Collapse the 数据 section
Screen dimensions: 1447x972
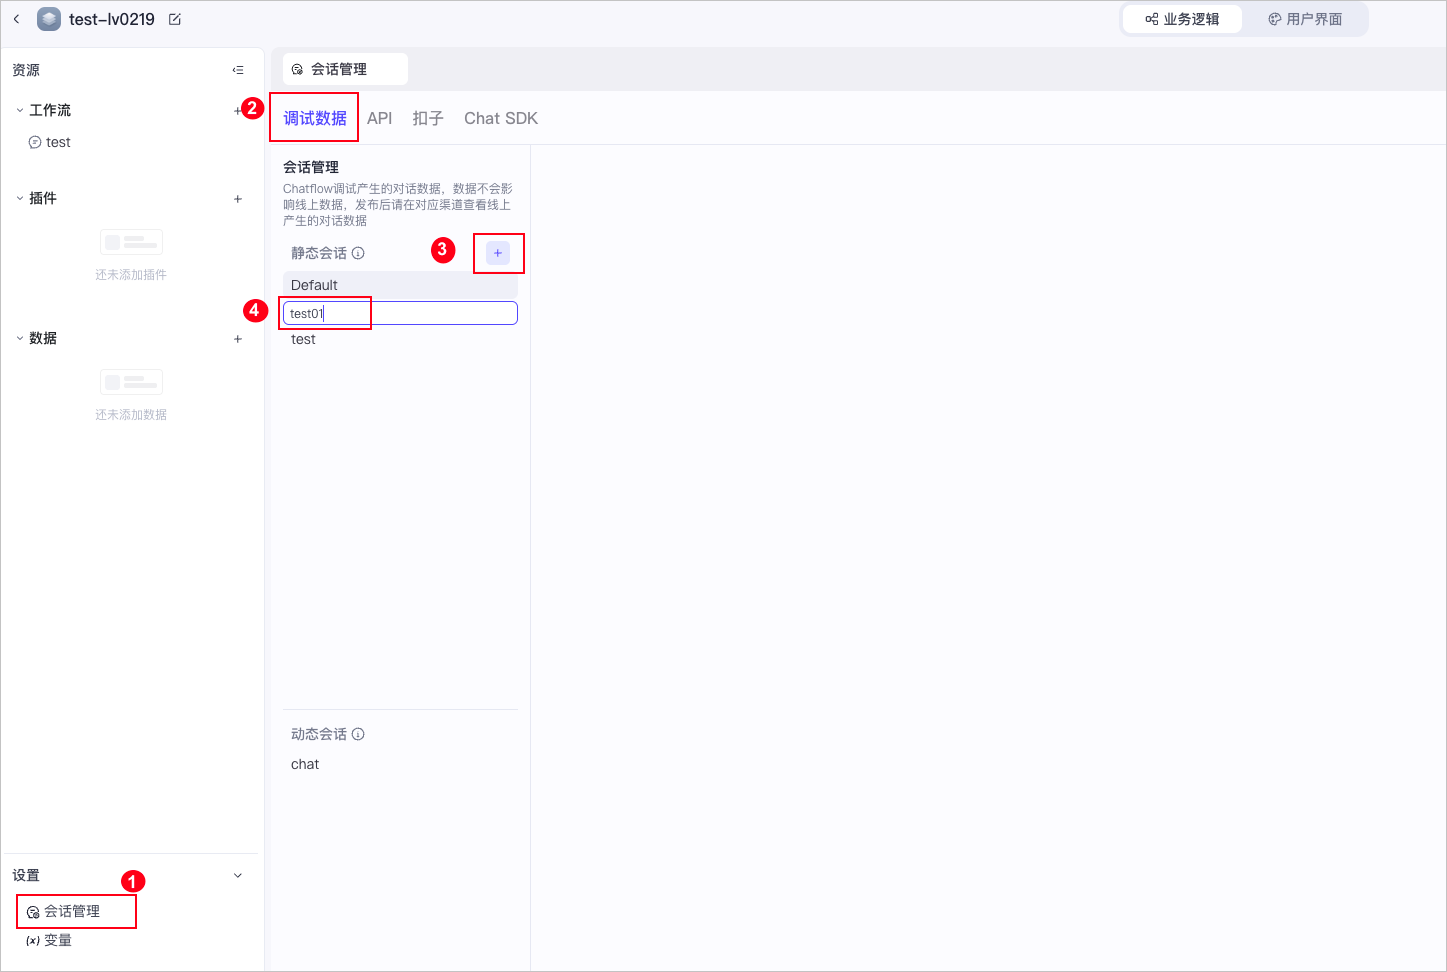tap(20, 338)
